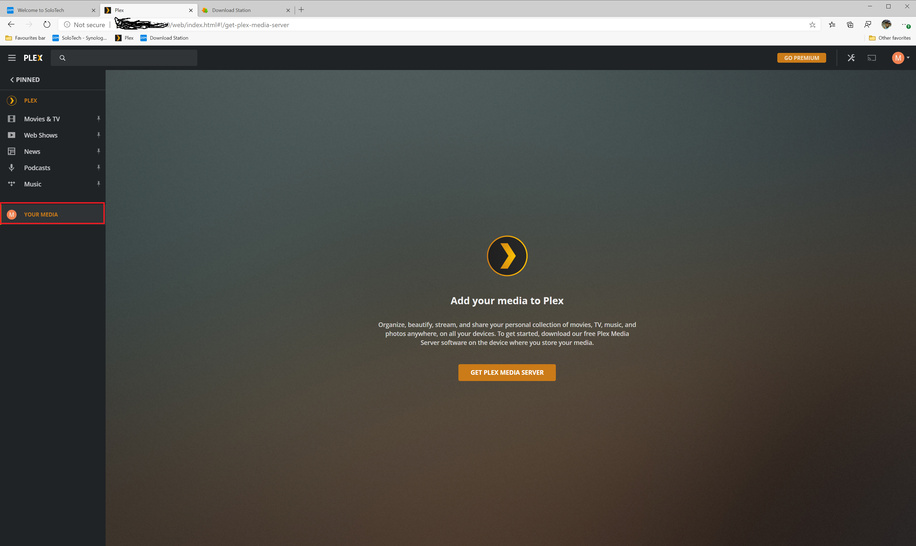916x546 pixels.
Task: Open the Plex hamburger menu
Action: (x=12, y=58)
